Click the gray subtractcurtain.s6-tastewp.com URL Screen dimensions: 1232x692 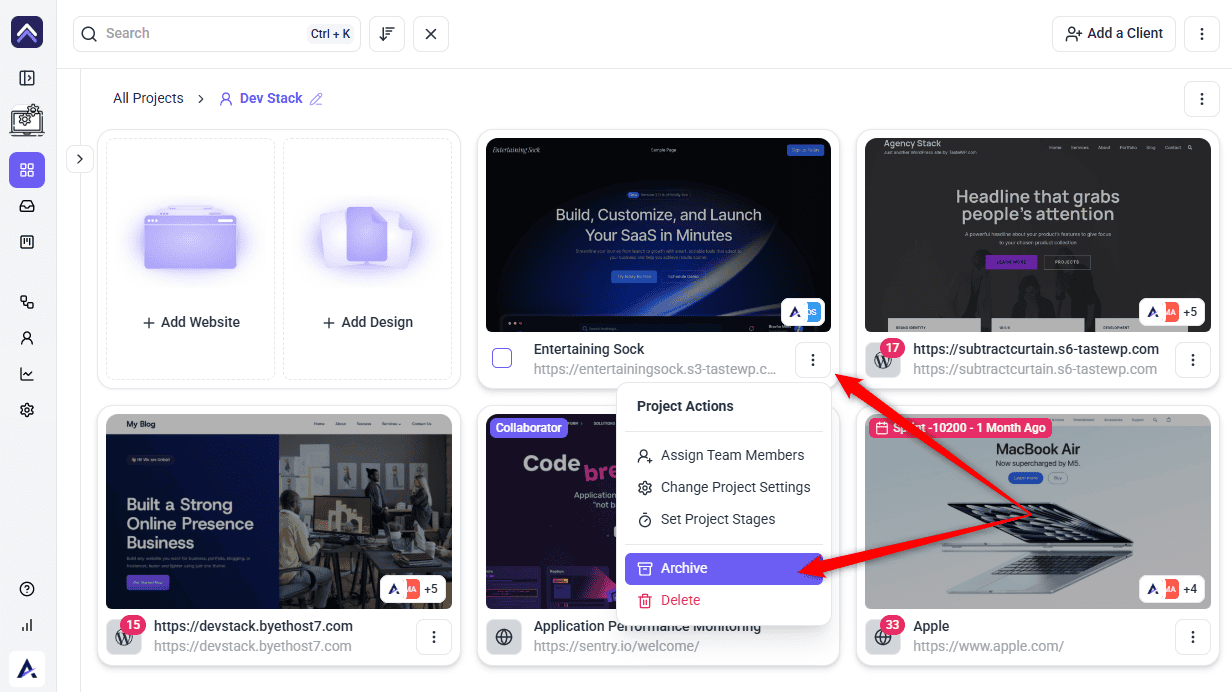pyautogui.click(x=1035, y=369)
